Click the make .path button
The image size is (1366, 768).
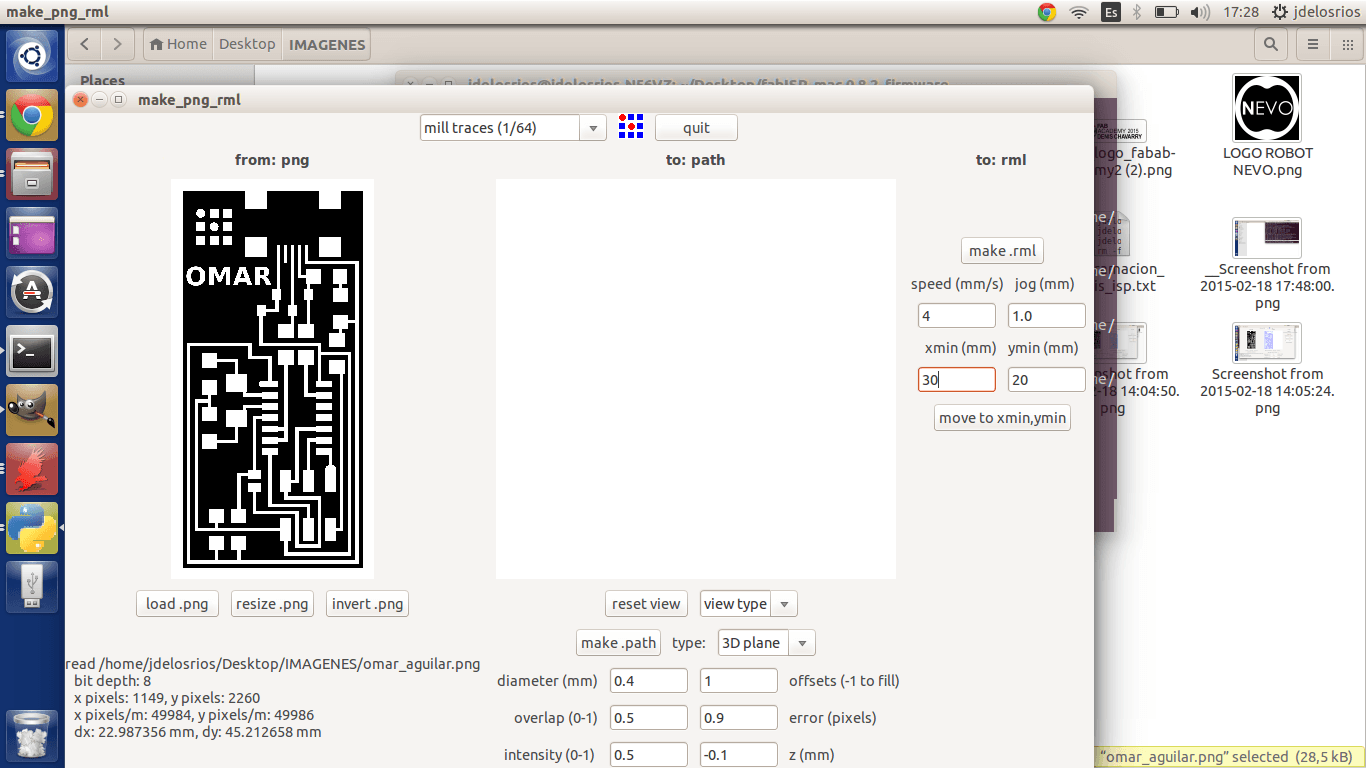(x=619, y=643)
